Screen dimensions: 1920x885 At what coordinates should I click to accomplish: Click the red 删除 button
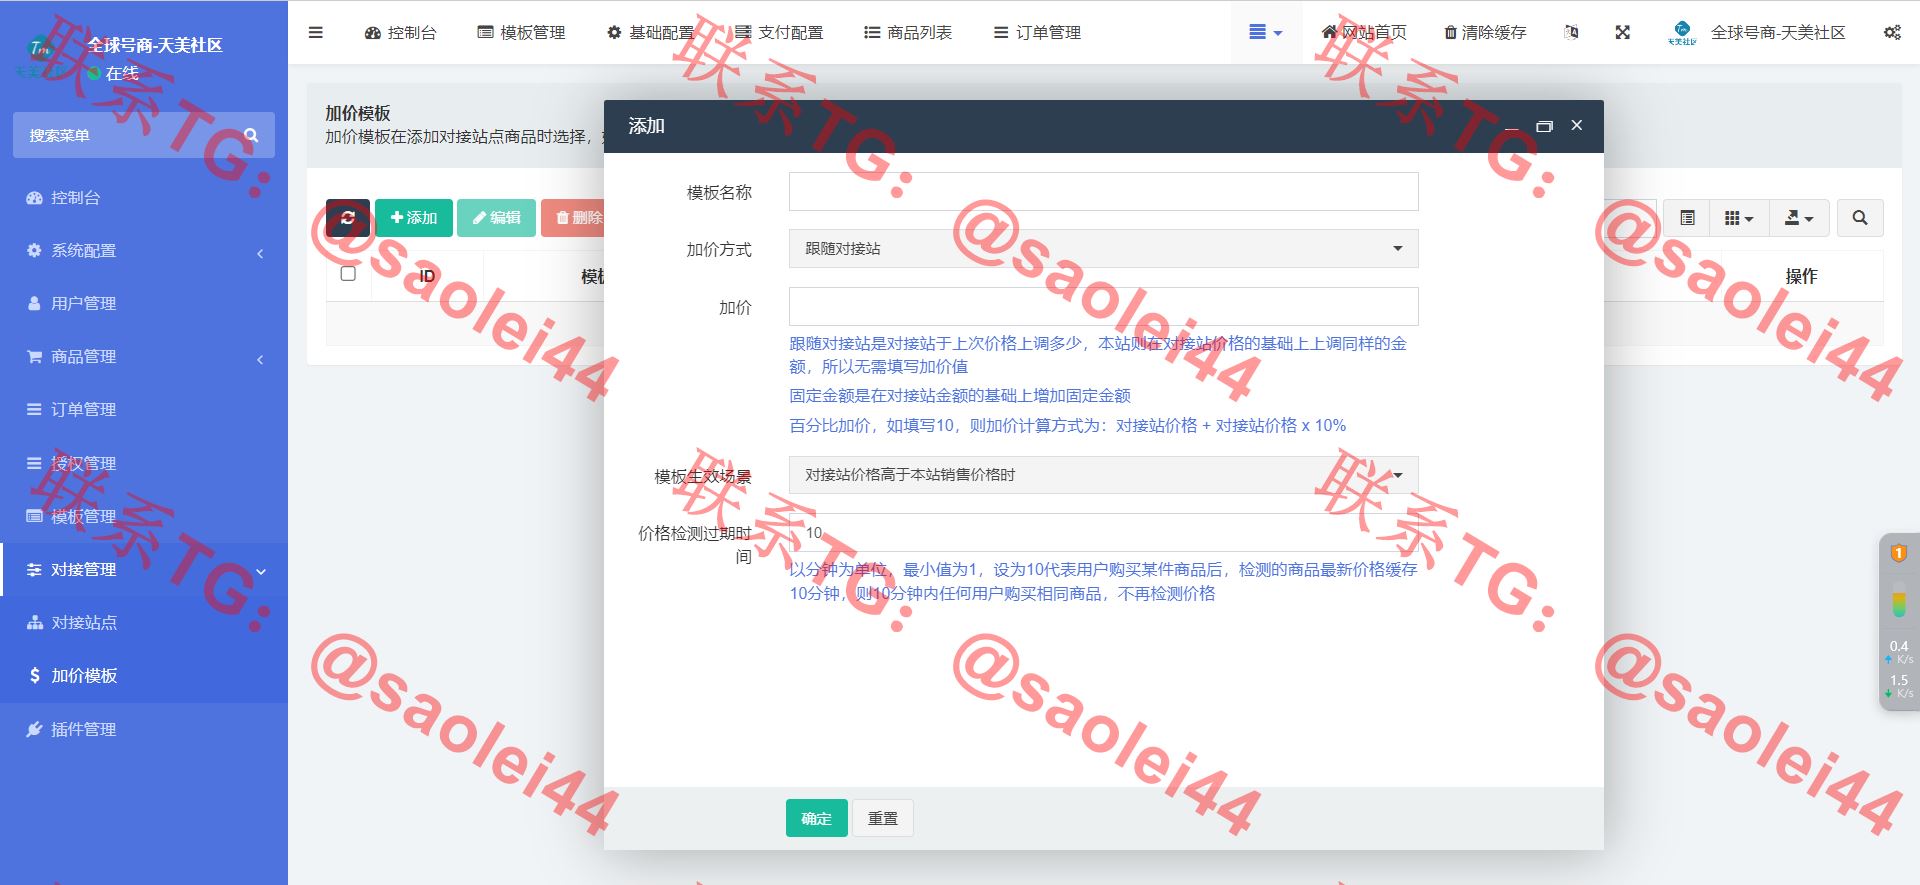[574, 218]
